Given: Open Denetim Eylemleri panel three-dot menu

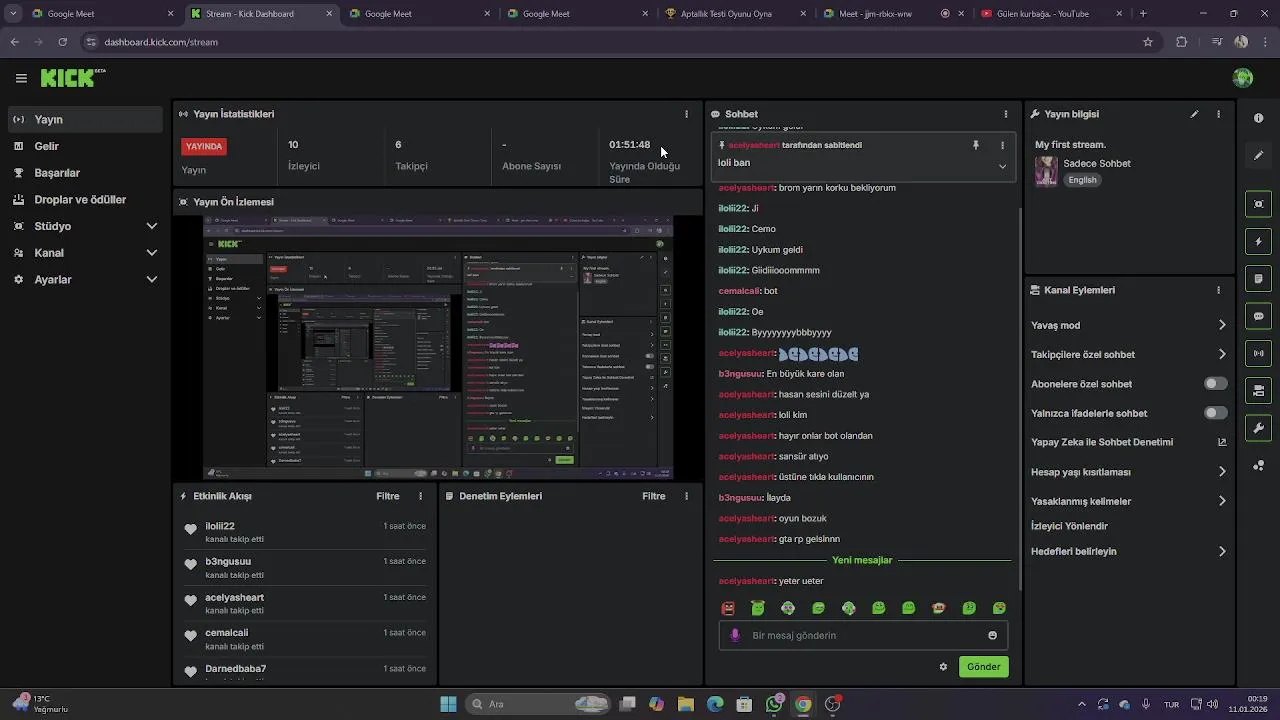Looking at the screenshot, I should tap(686, 496).
